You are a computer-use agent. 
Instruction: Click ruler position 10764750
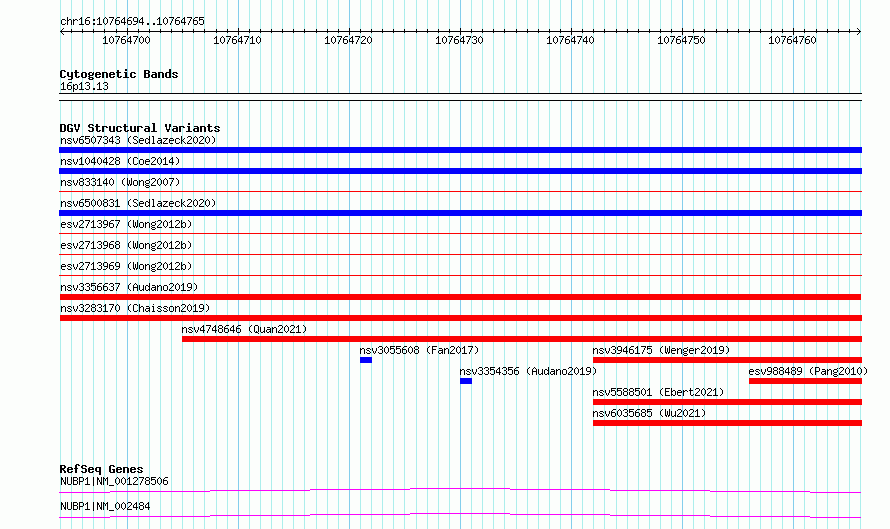click(x=681, y=40)
